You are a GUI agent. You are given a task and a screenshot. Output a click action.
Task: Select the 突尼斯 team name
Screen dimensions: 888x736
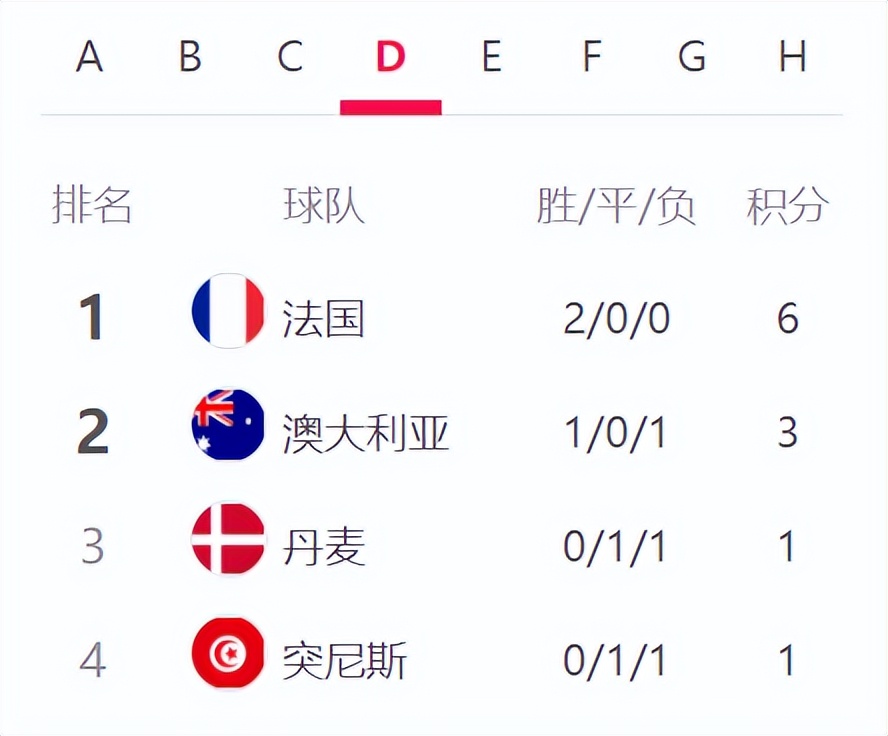coord(345,661)
